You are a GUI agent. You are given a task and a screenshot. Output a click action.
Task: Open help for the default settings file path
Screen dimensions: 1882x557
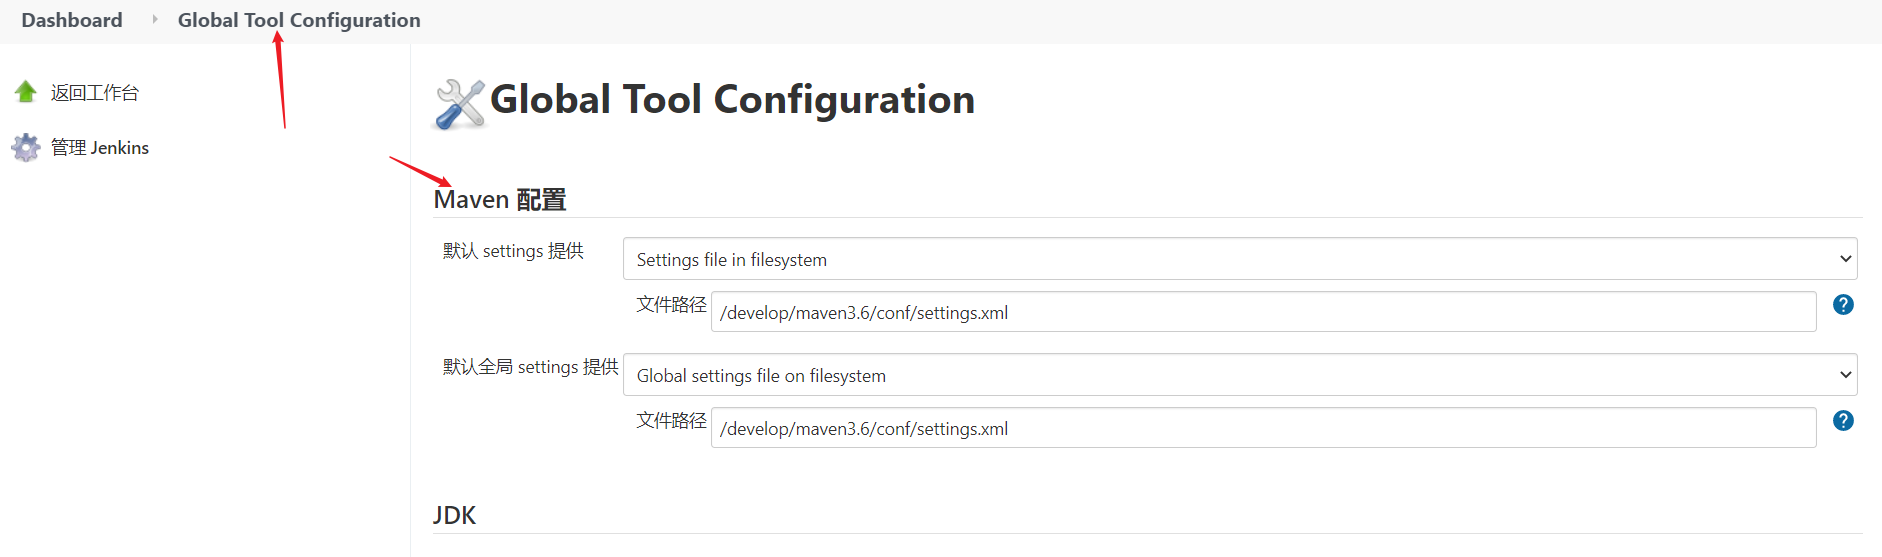pos(1843,305)
